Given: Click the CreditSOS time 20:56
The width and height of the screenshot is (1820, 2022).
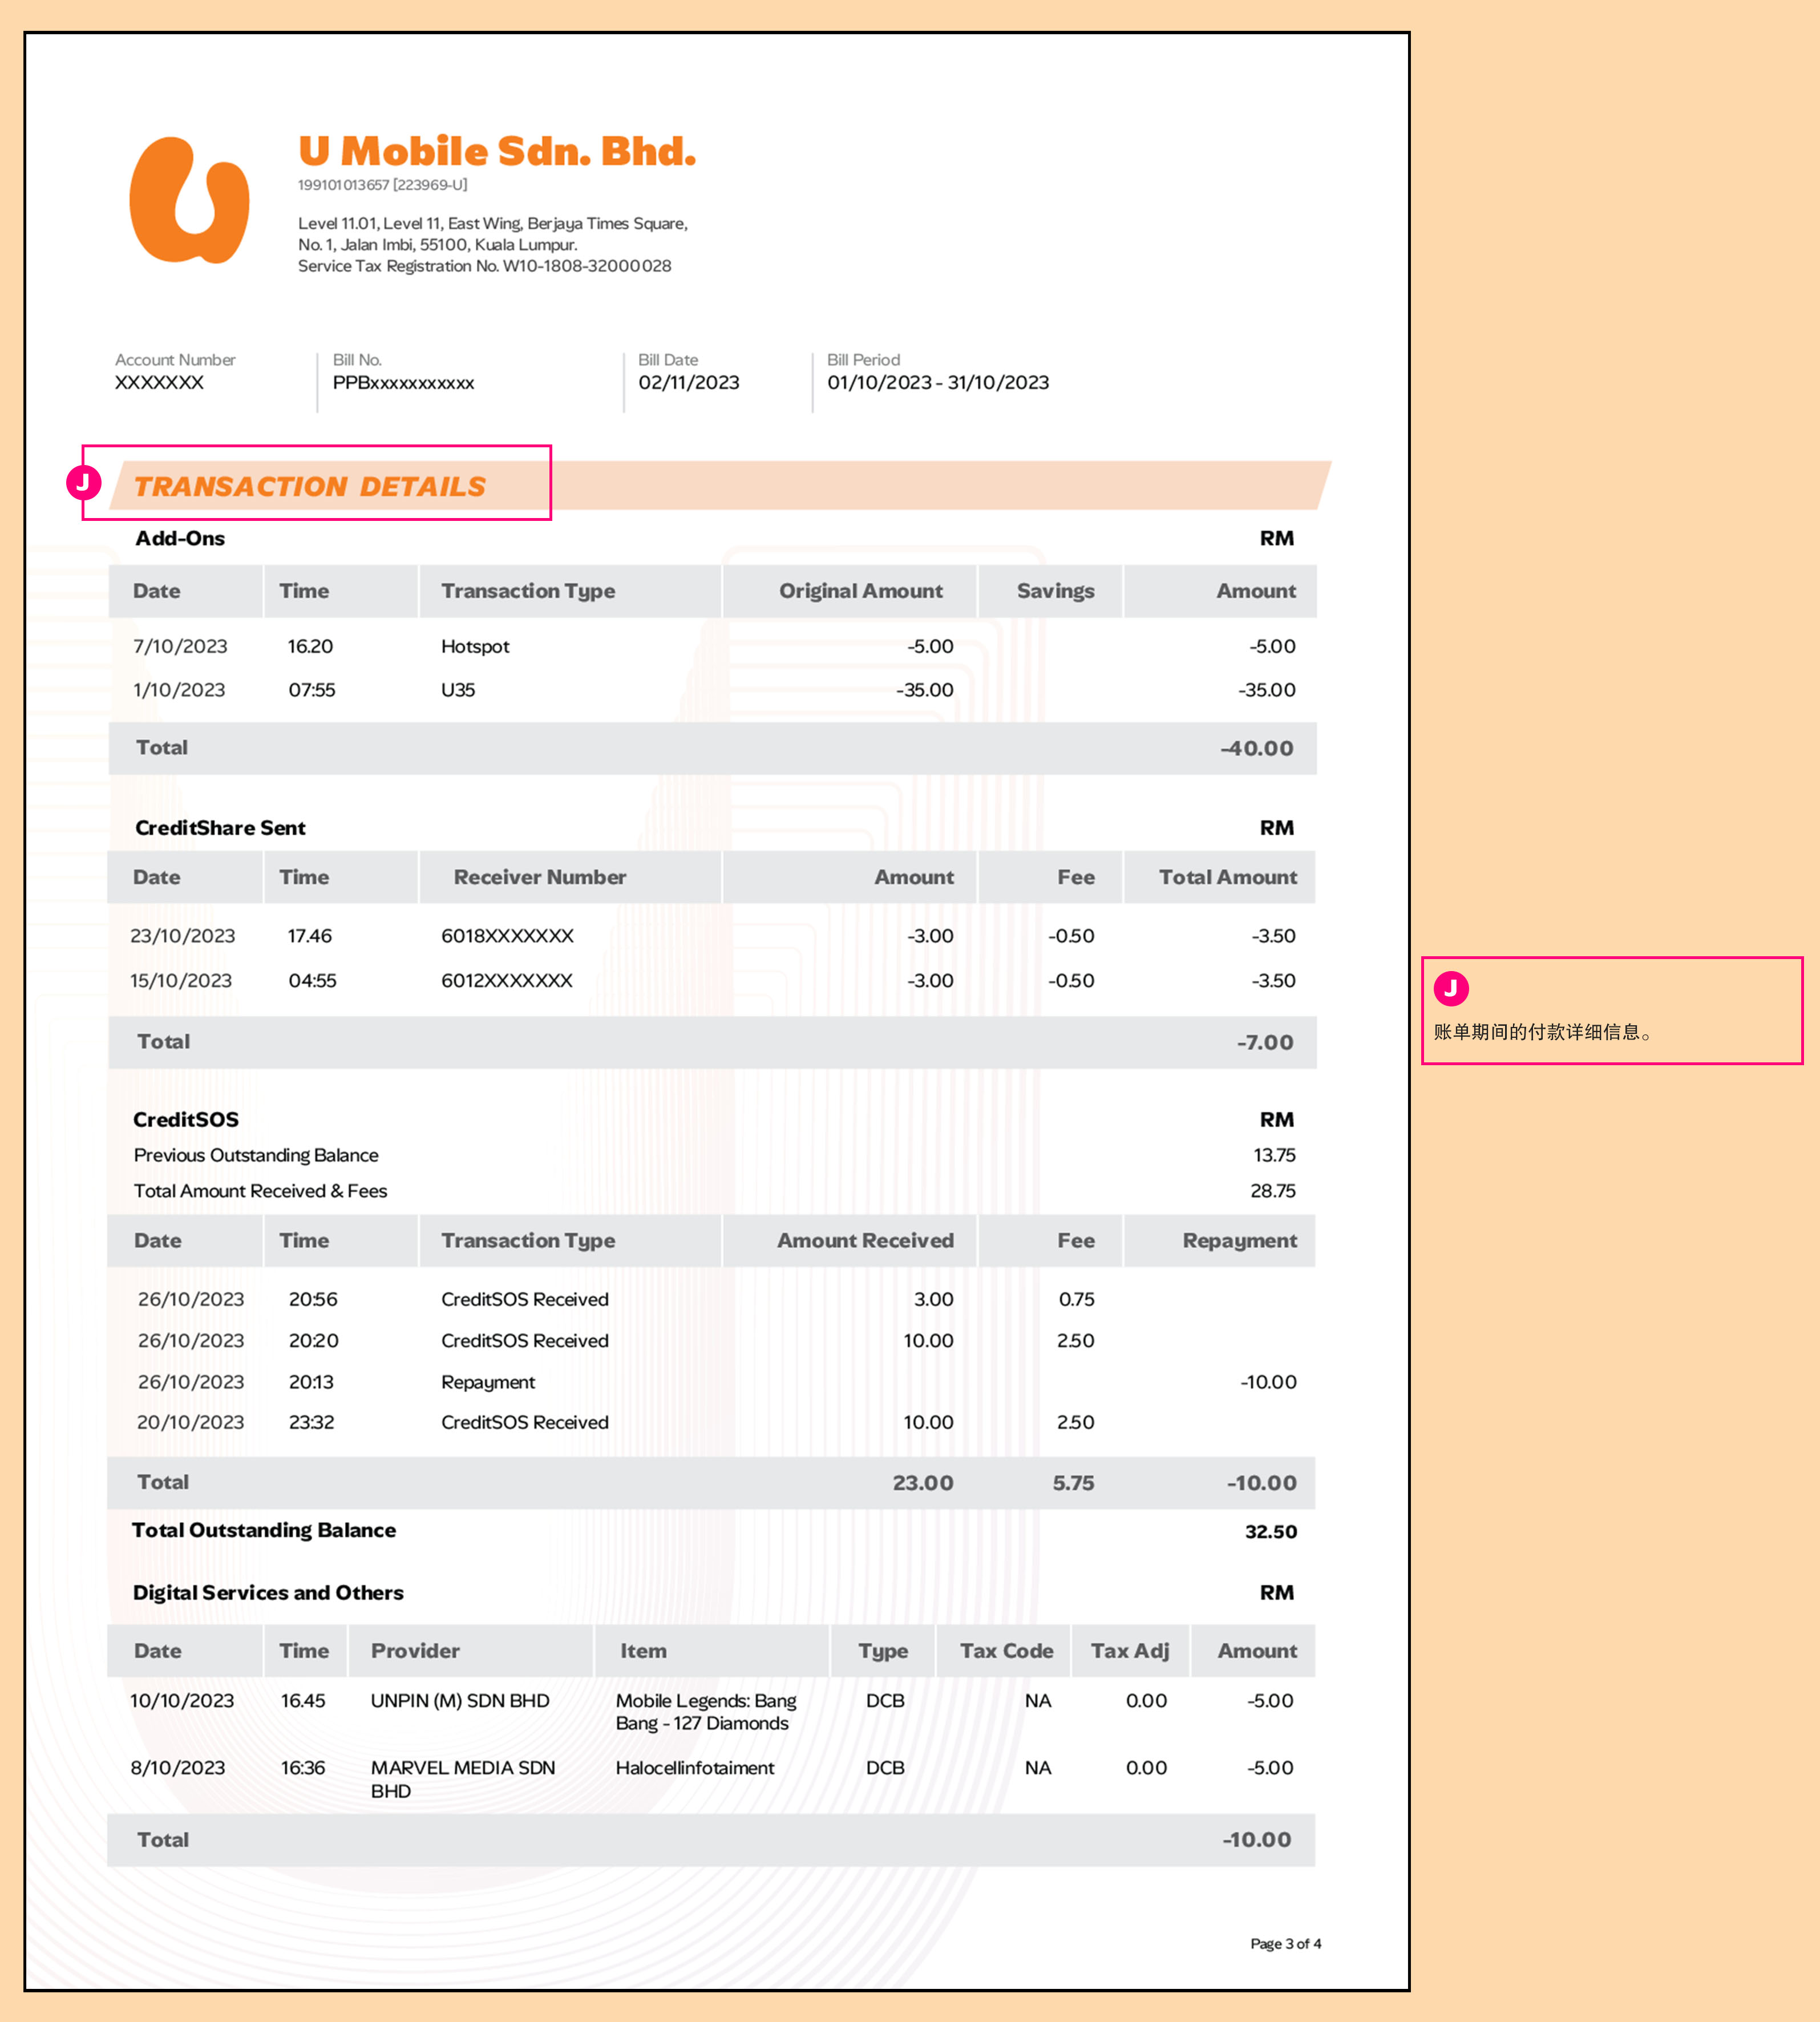Looking at the screenshot, I should point(313,1299).
